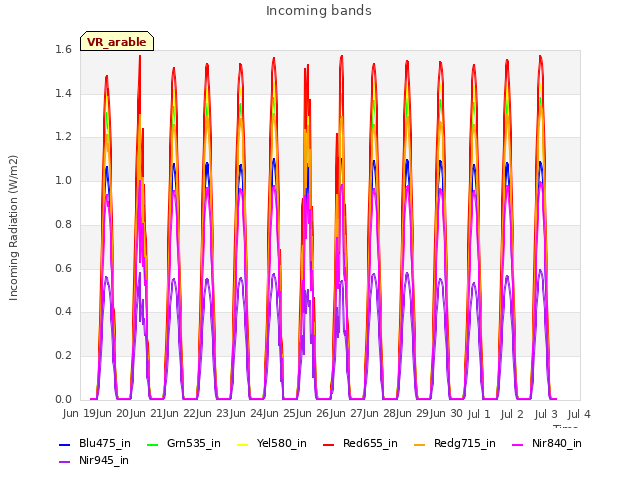
Task: Click the Nir945_in legend label
Action: tap(104, 460)
